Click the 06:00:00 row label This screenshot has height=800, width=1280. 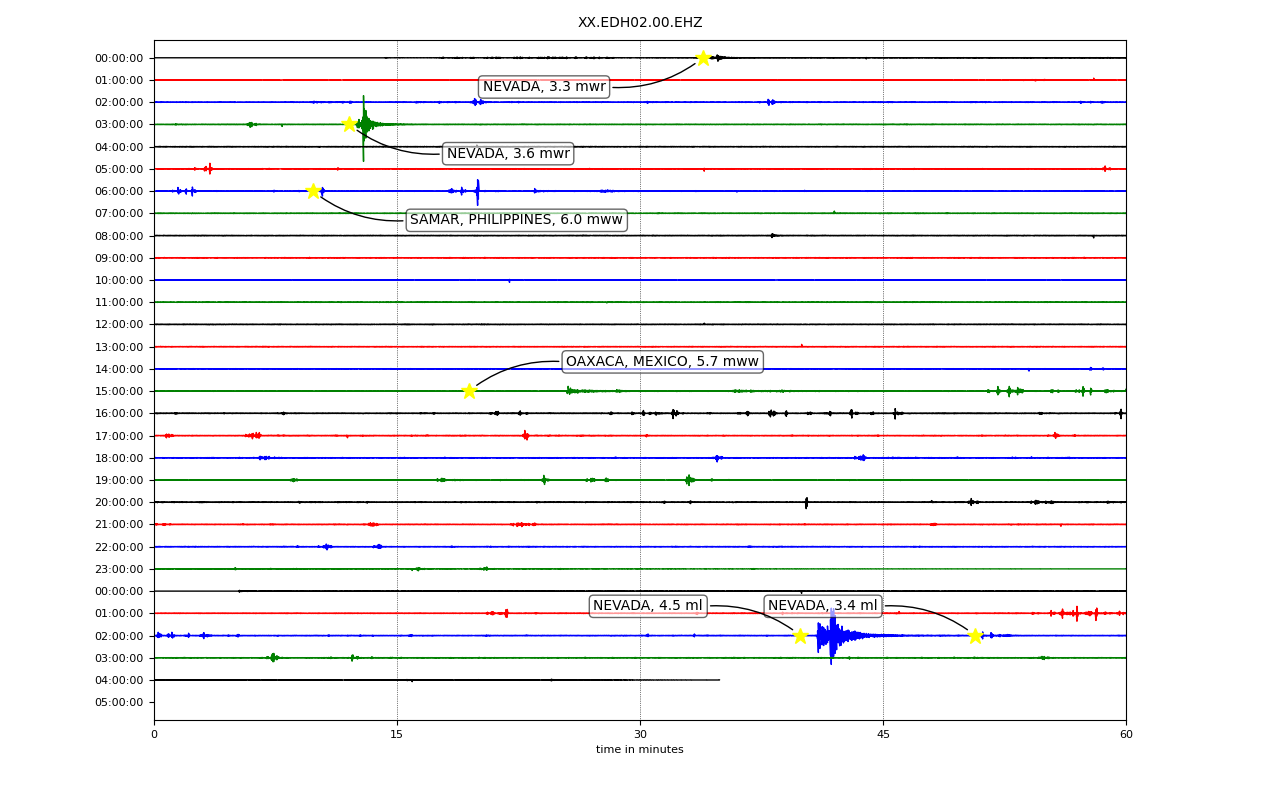pyautogui.click(x=119, y=192)
